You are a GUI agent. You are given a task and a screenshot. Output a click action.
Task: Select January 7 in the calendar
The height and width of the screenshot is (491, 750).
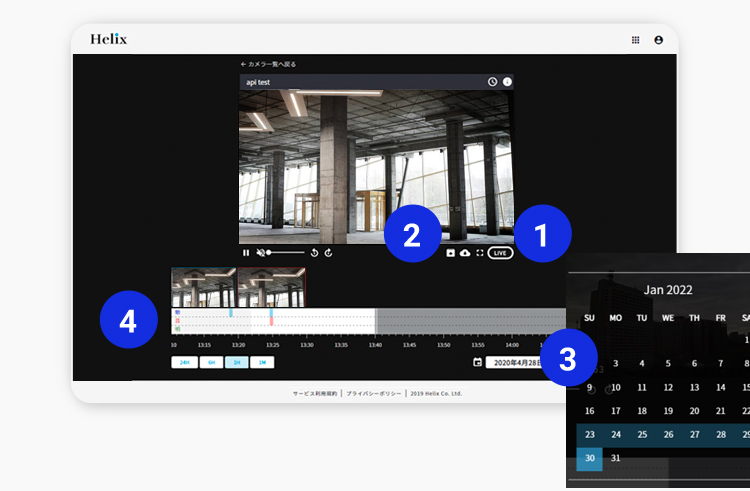721,364
